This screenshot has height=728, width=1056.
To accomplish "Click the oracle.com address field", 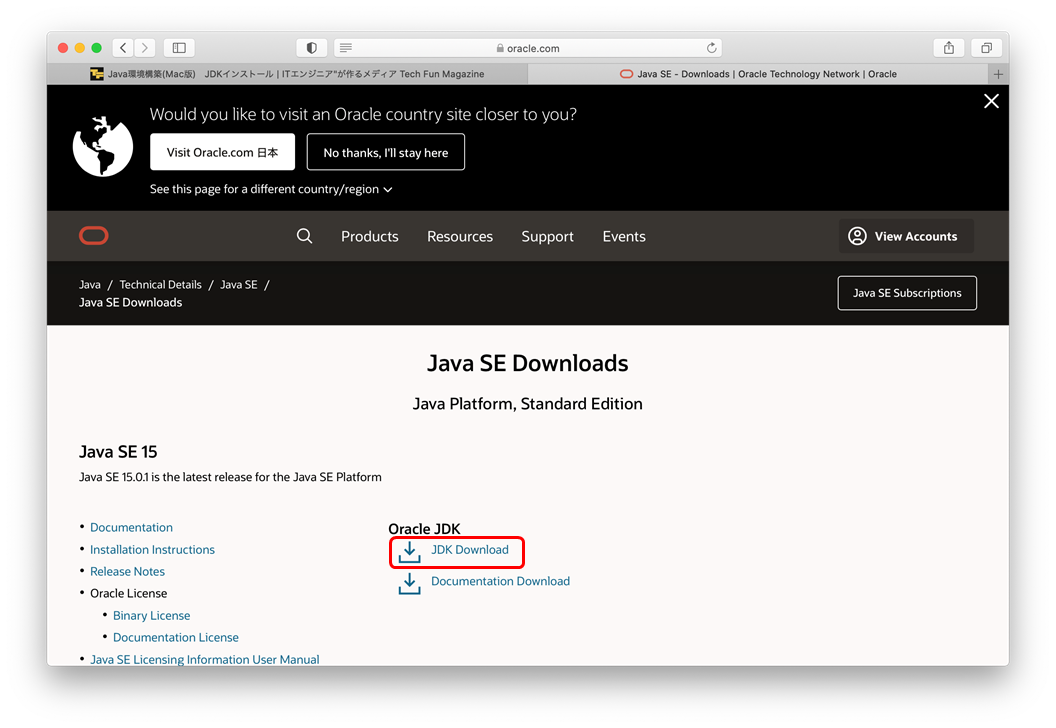I will (528, 48).
